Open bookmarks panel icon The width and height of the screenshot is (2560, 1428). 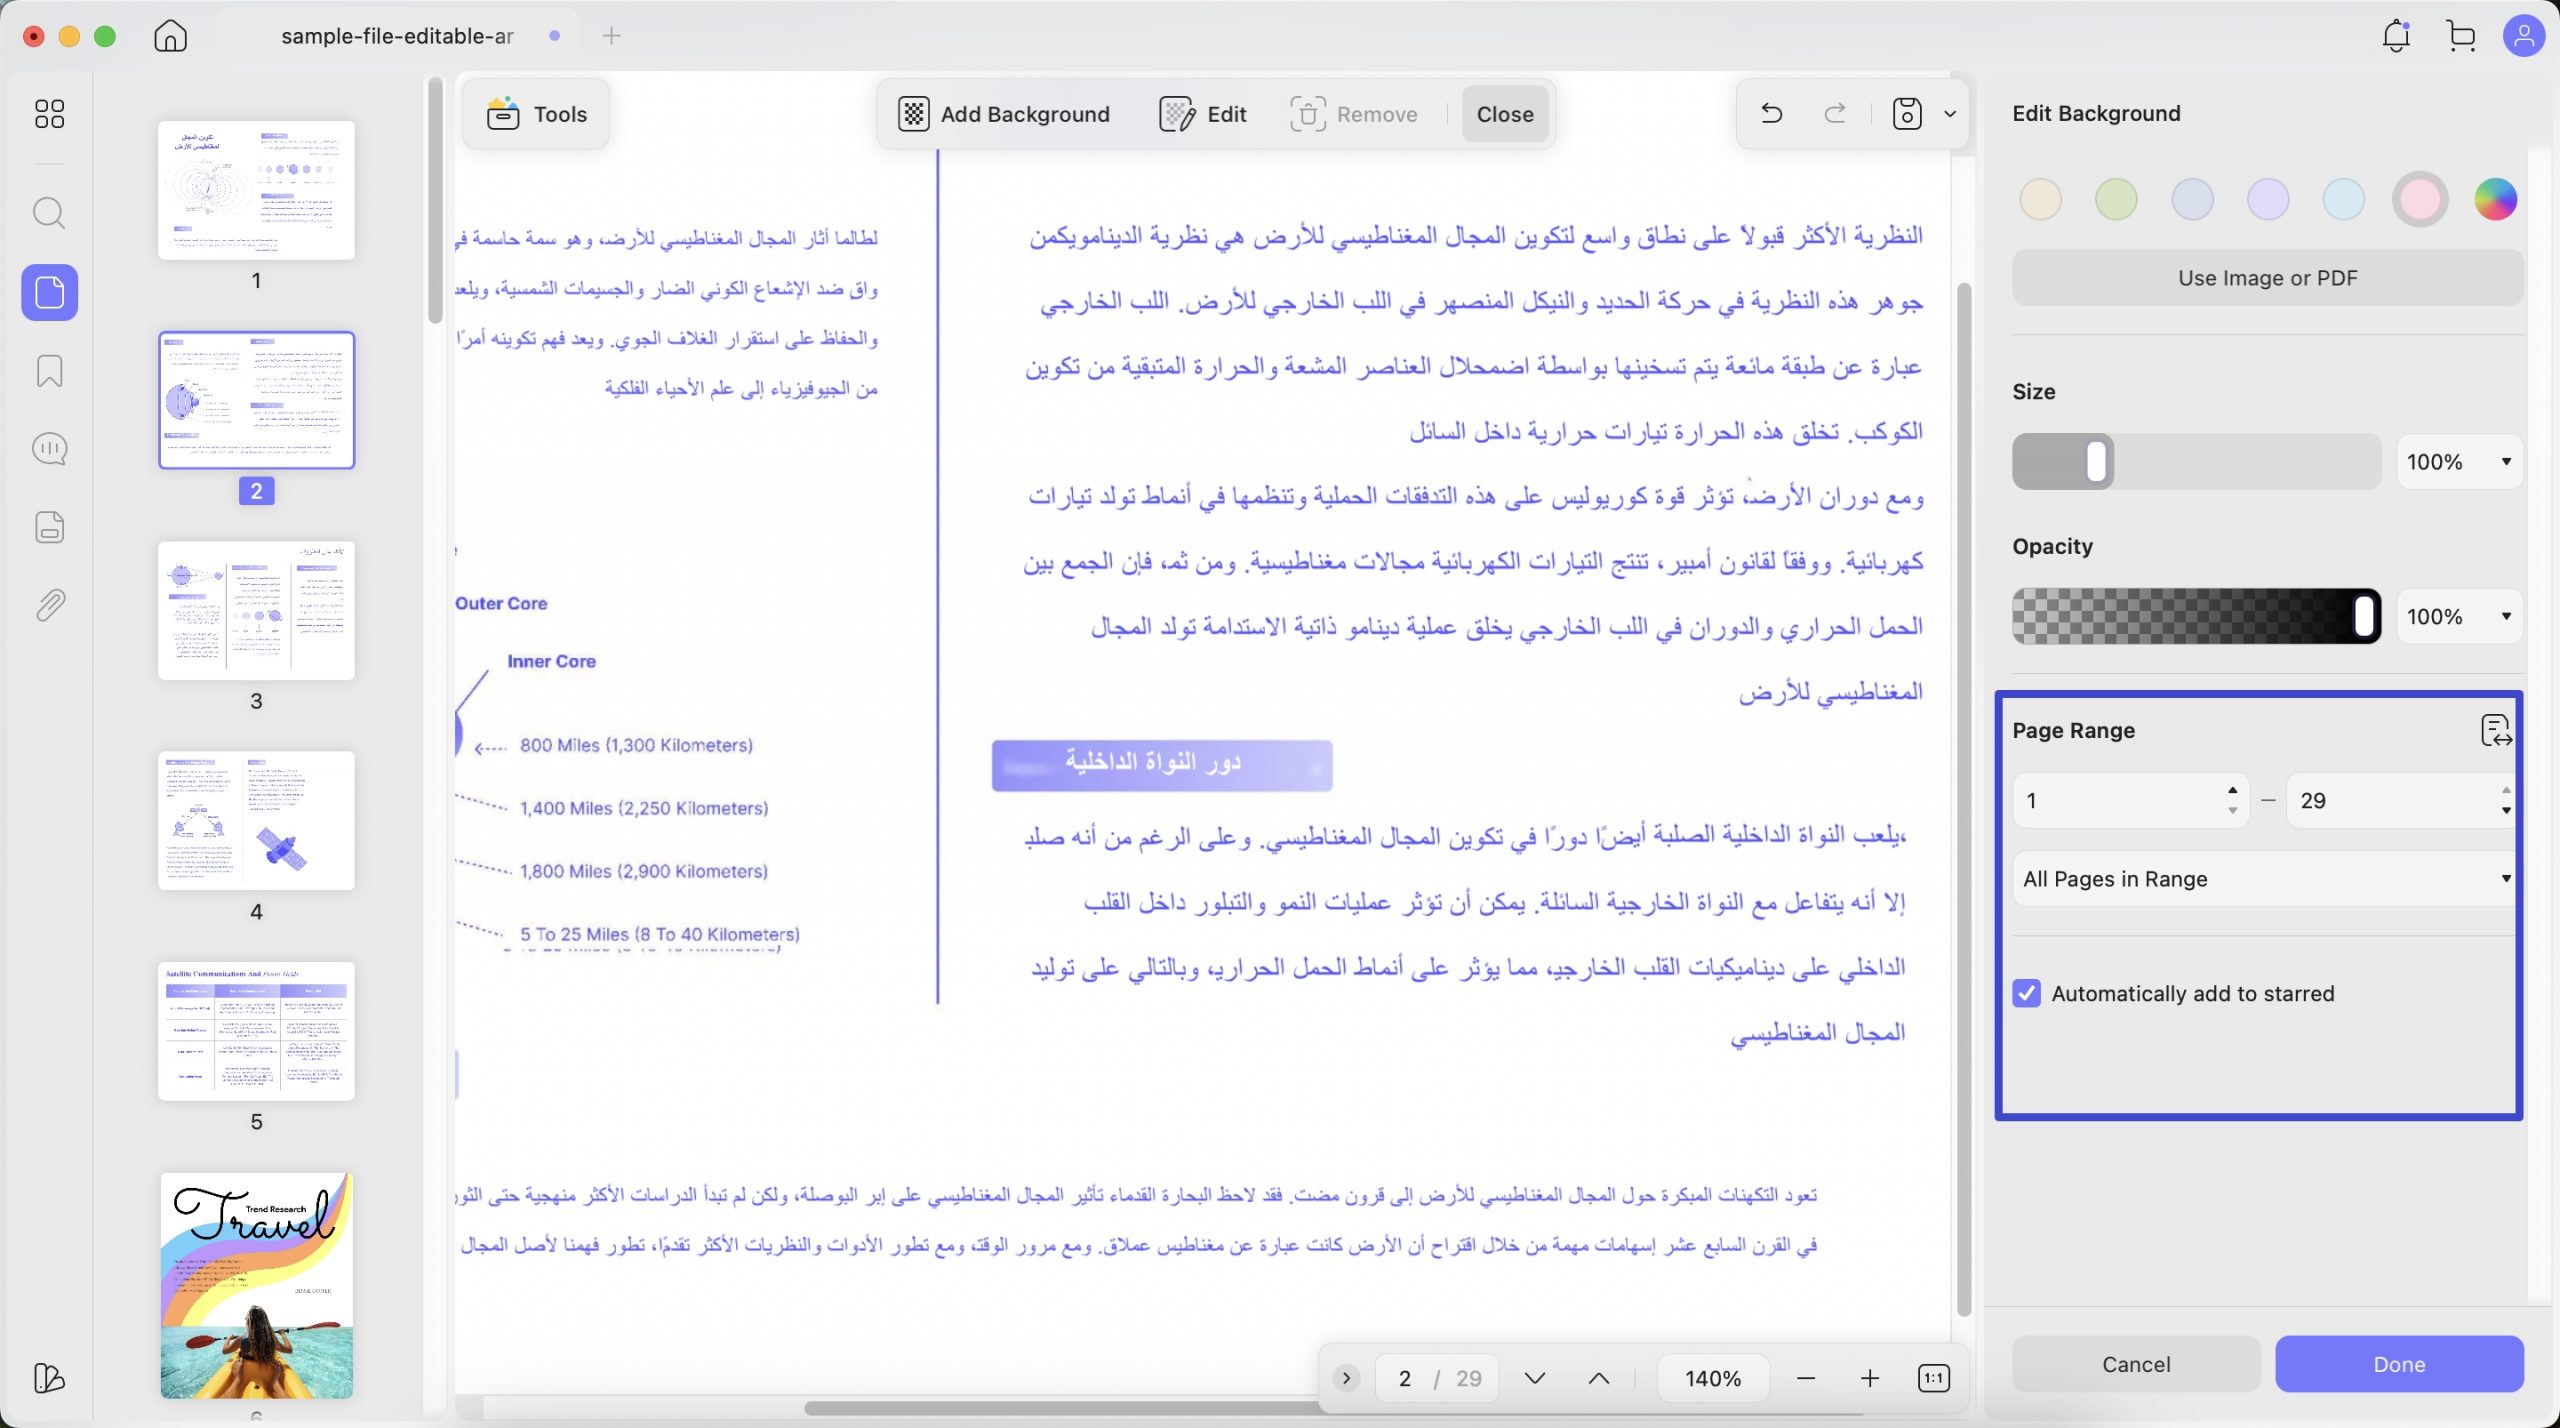(x=50, y=371)
